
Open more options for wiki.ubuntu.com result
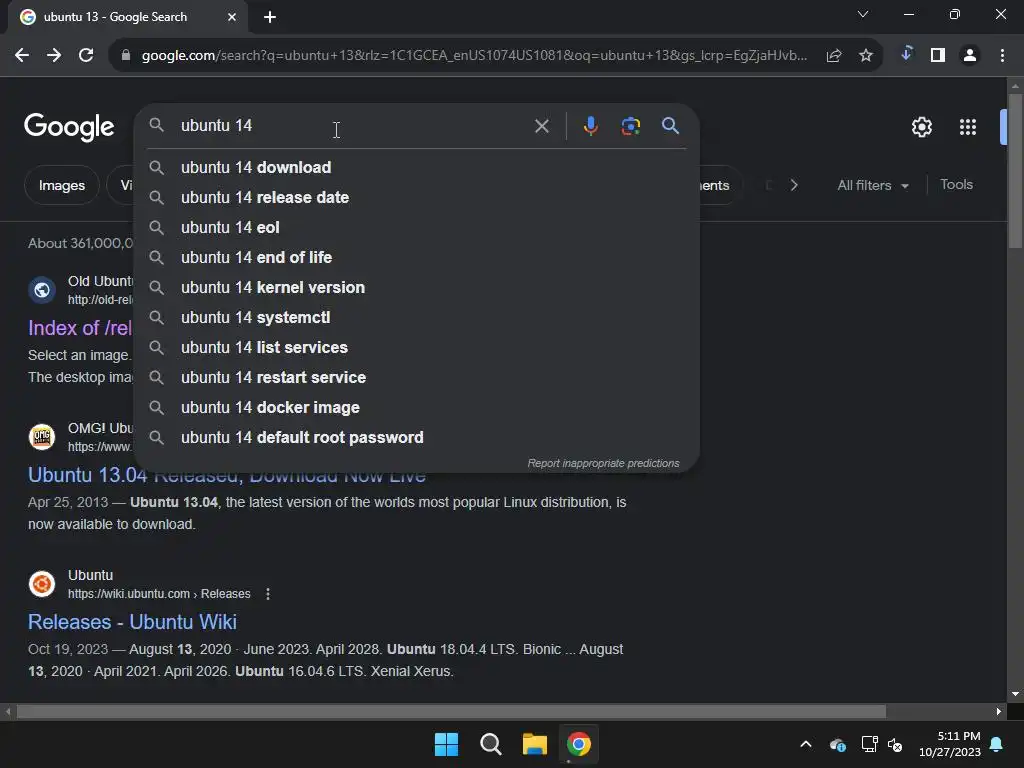click(x=268, y=594)
